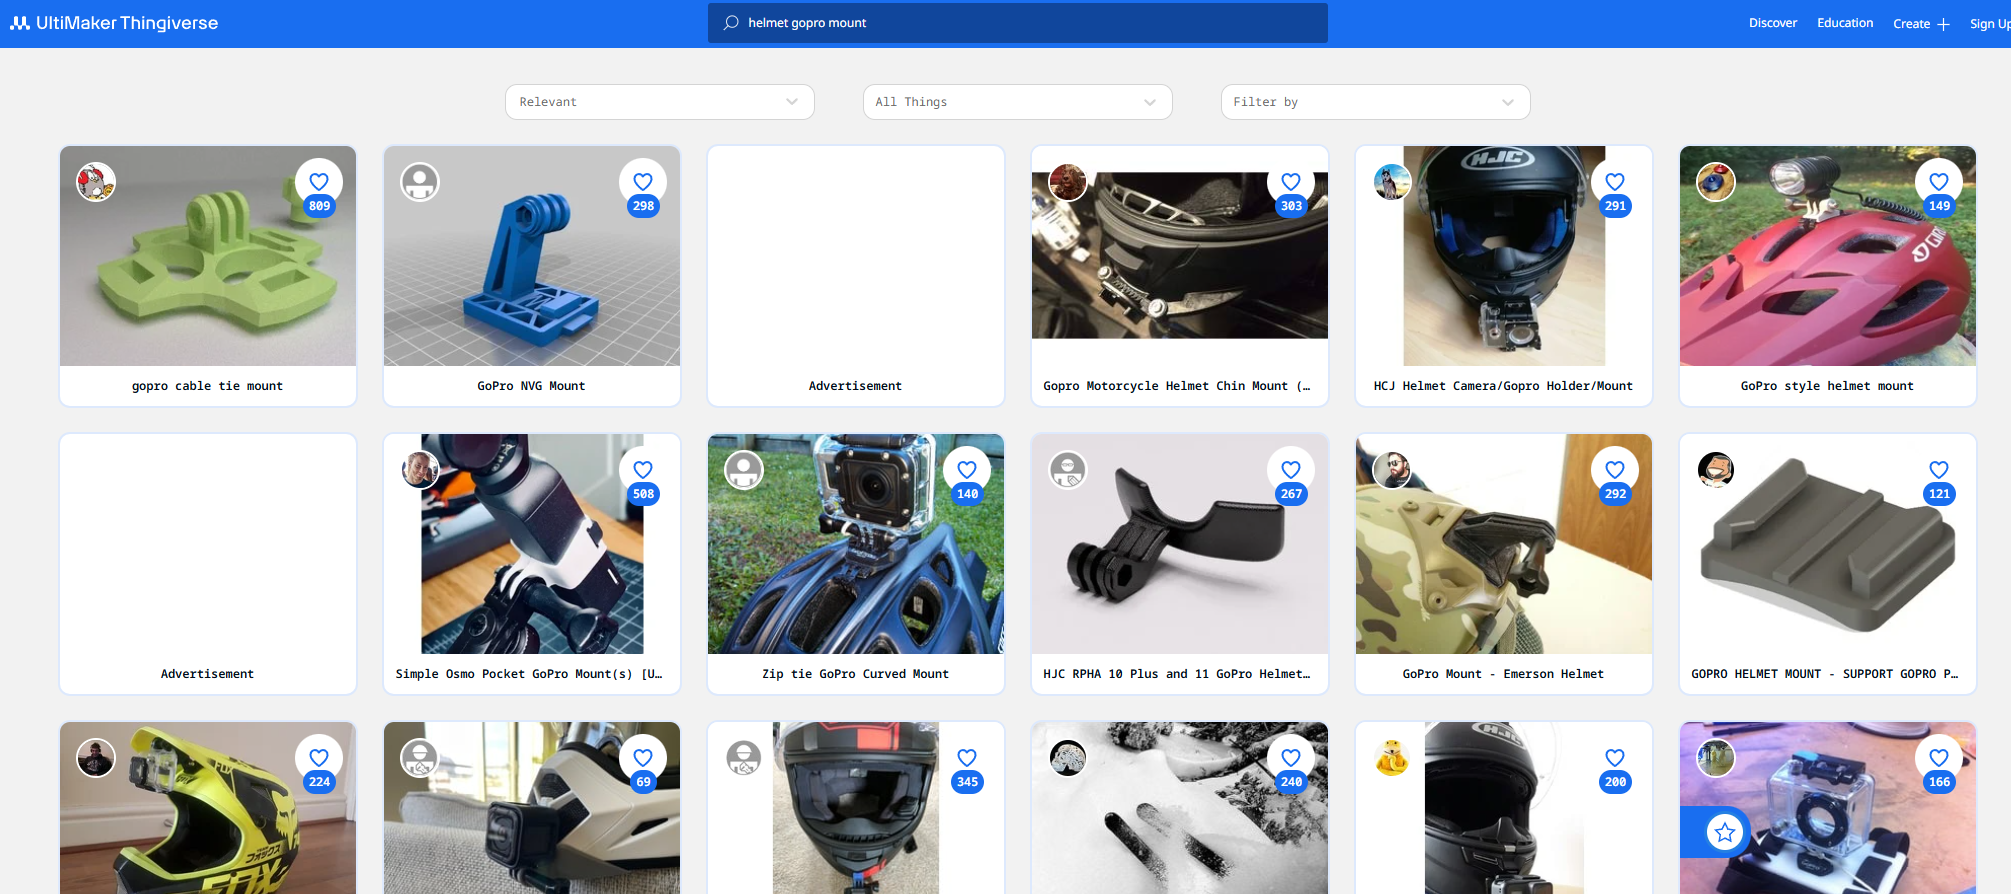Viewport: 2011px width, 894px height.
Task: Open the Education menu
Action: (x=1845, y=23)
